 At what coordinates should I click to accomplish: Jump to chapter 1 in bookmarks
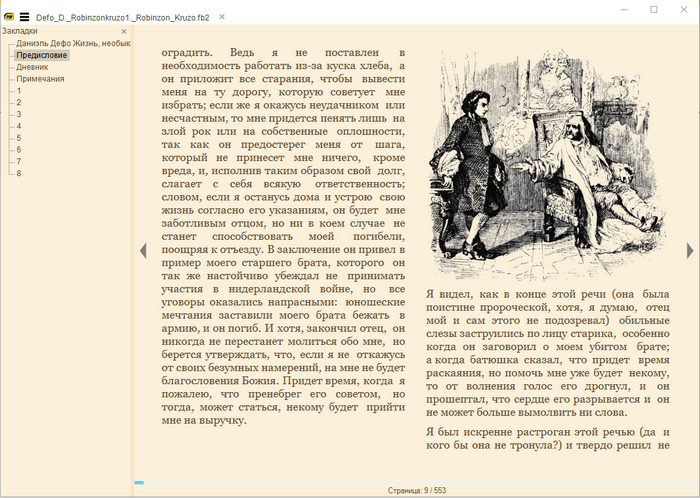pos(19,91)
